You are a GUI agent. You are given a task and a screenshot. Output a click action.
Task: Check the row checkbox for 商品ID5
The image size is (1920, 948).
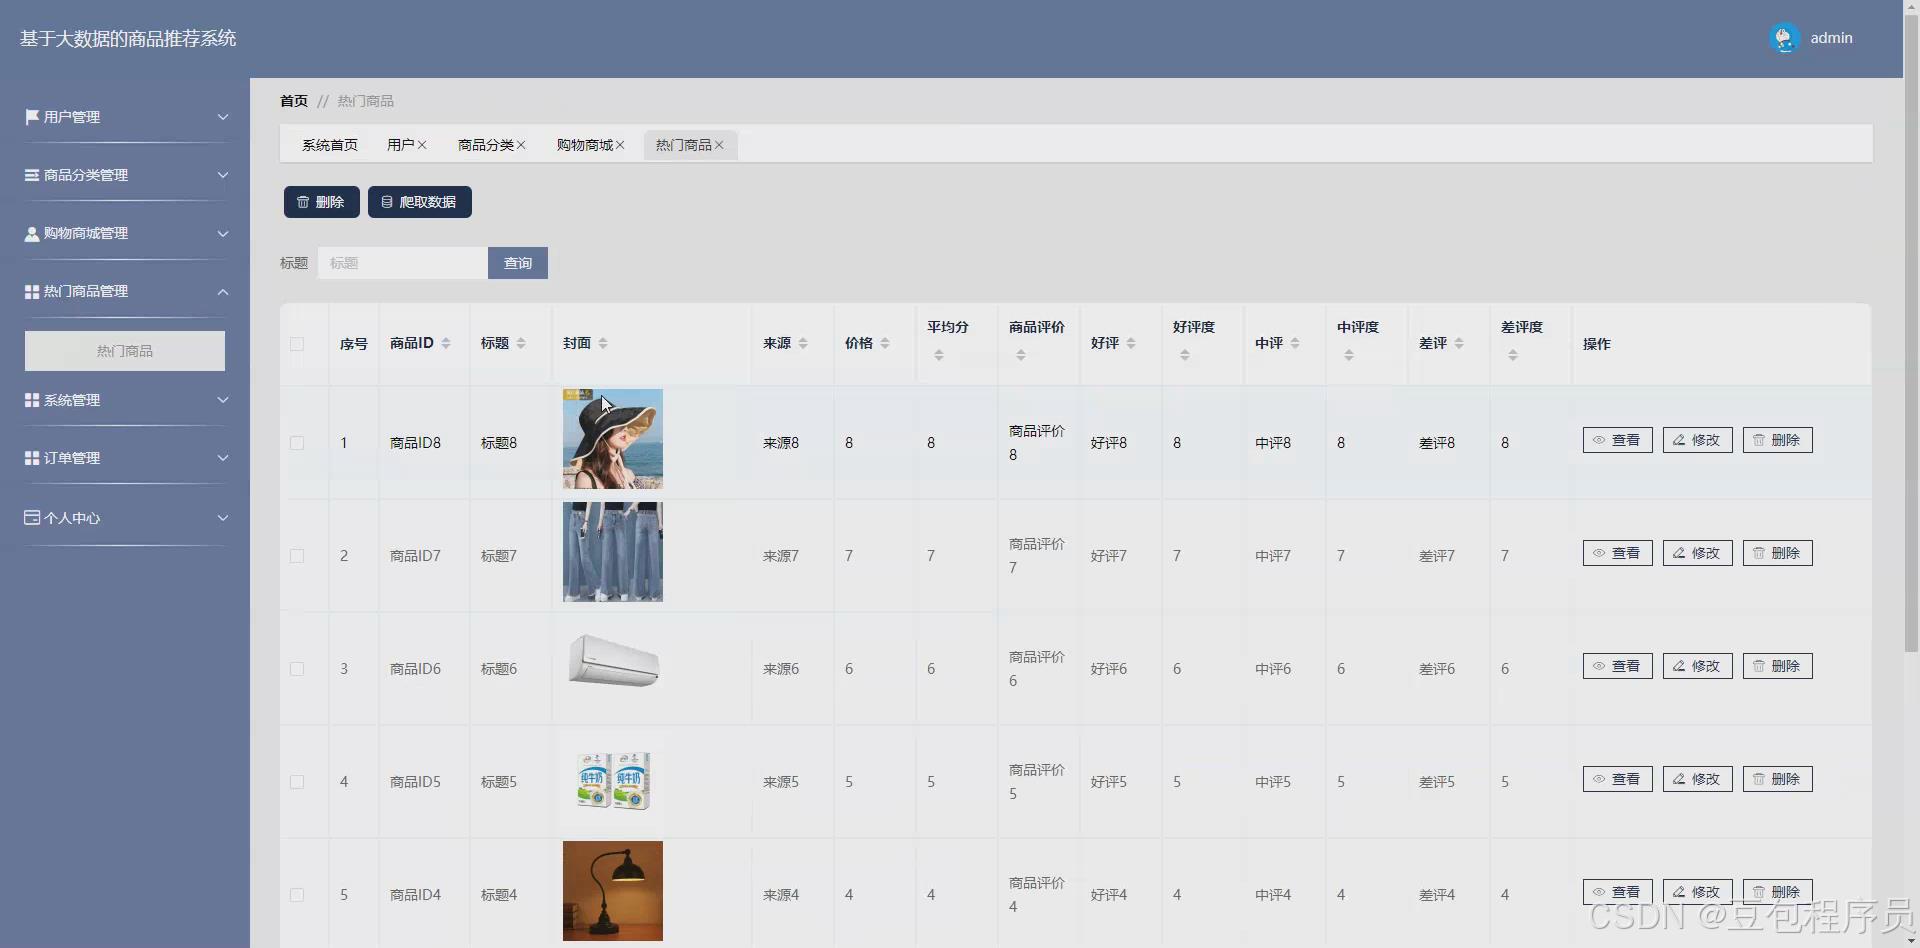(297, 782)
